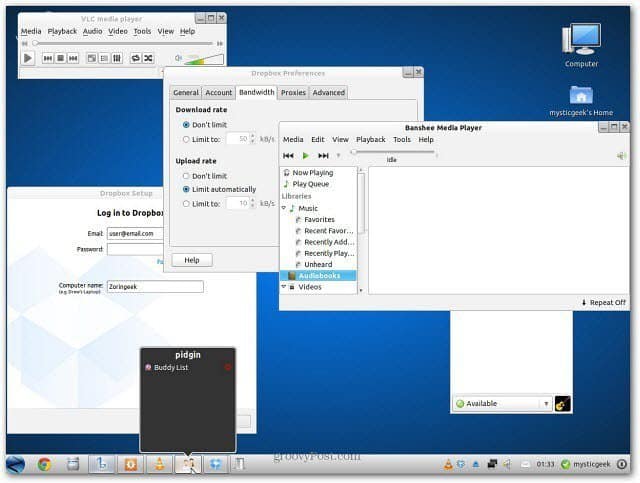This screenshot has width=640, height=483.
Task: Open VLC Media menu
Action: coord(31,31)
